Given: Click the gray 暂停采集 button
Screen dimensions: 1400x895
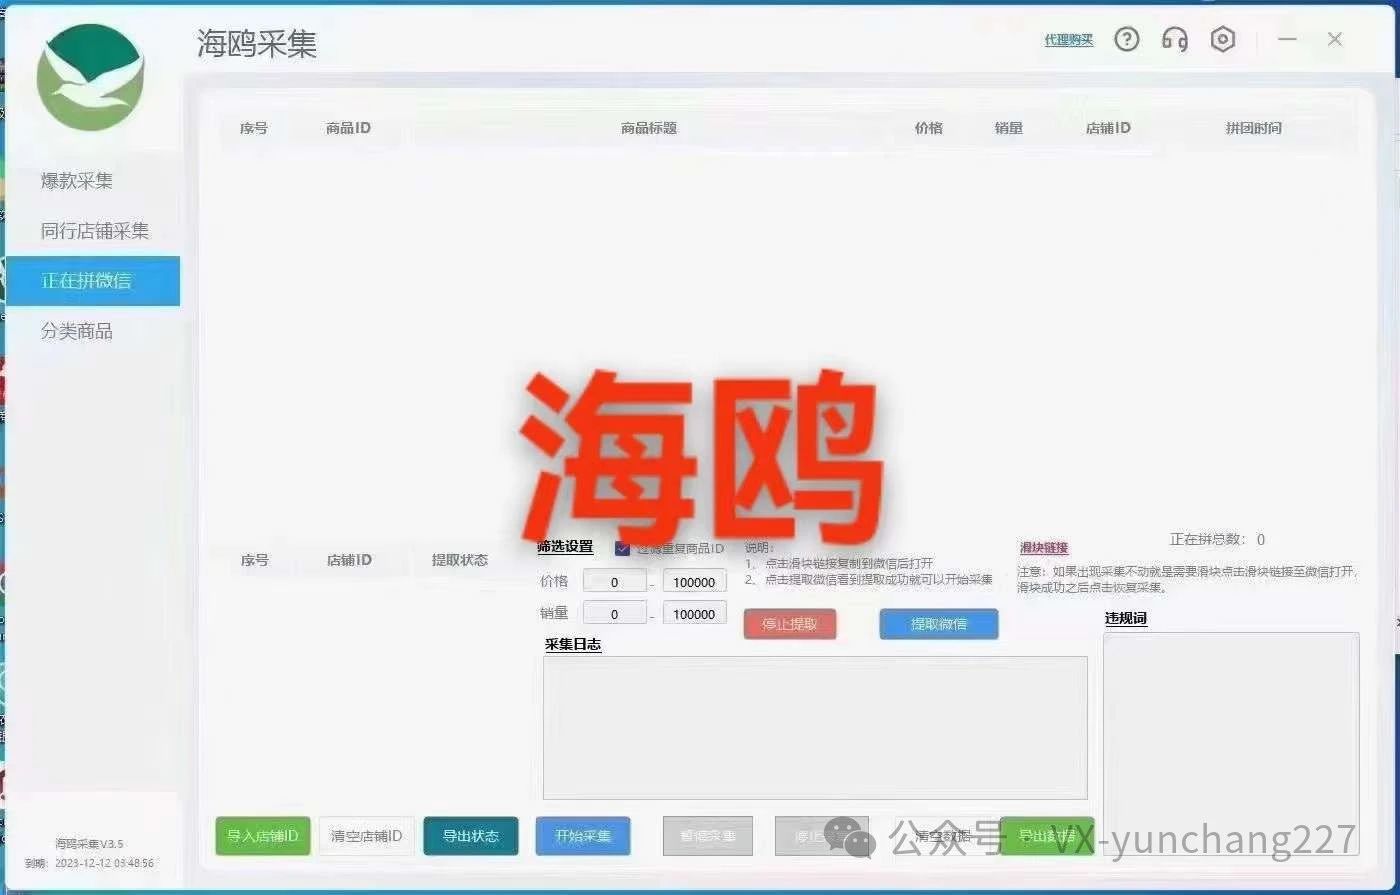Looking at the screenshot, I should click(x=709, y=836).
